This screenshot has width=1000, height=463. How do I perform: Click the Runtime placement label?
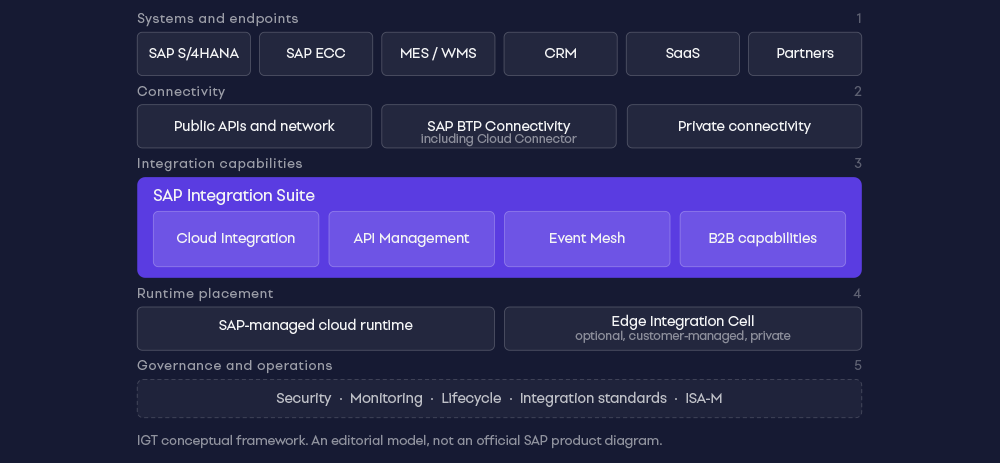click(205, 293)
